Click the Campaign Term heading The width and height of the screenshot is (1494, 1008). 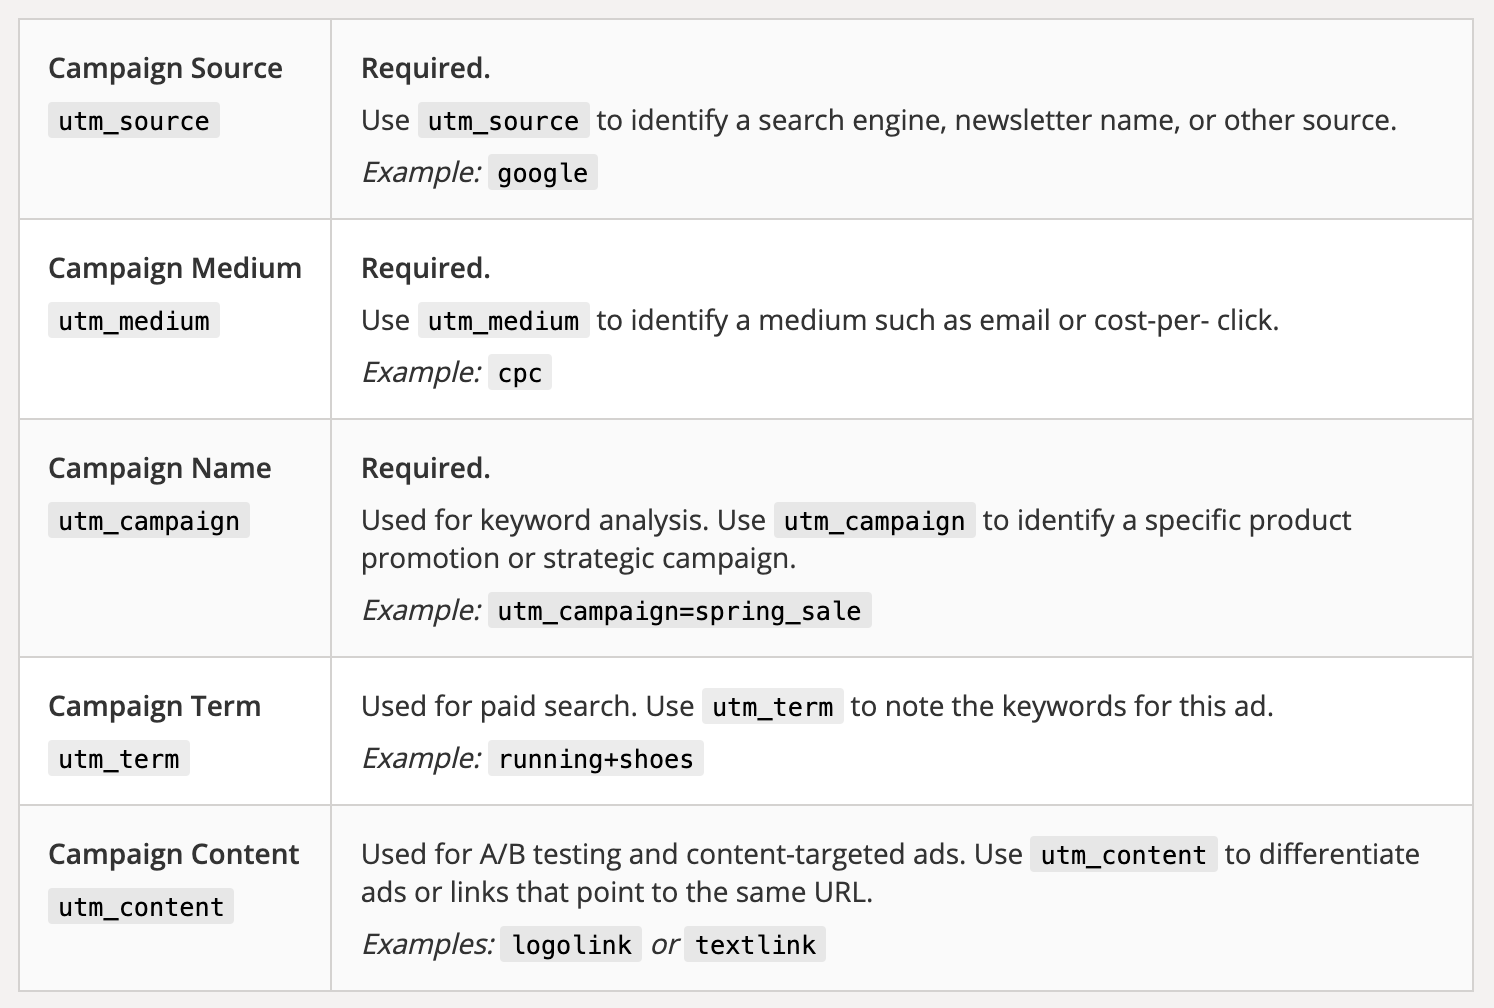[x=154, y=706]
